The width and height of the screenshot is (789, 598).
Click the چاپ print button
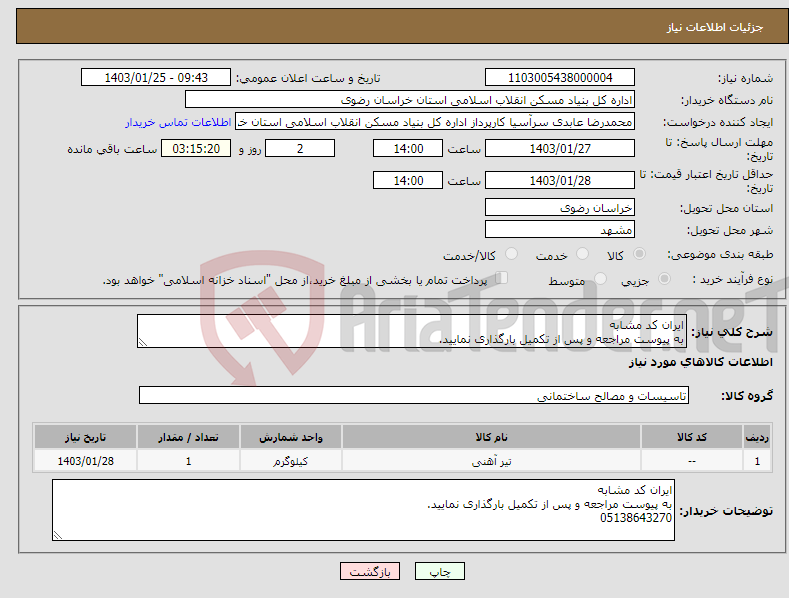[x=440, y=571]
